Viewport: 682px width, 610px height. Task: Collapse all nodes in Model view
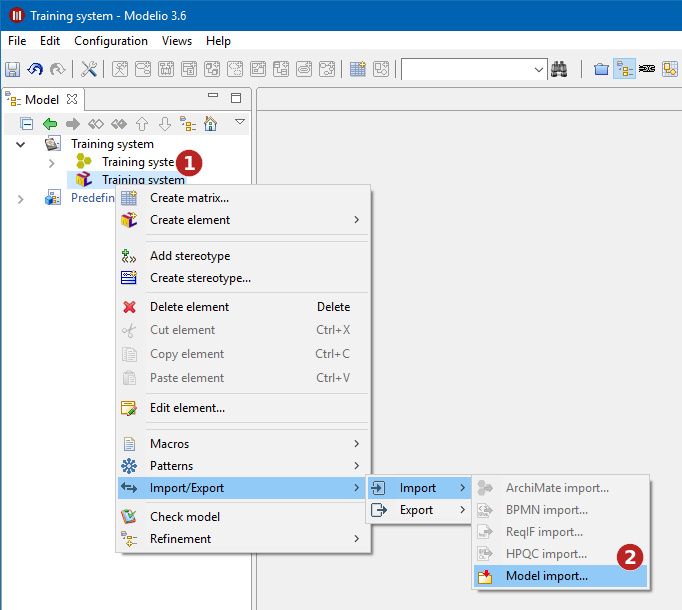pos(27,124)
